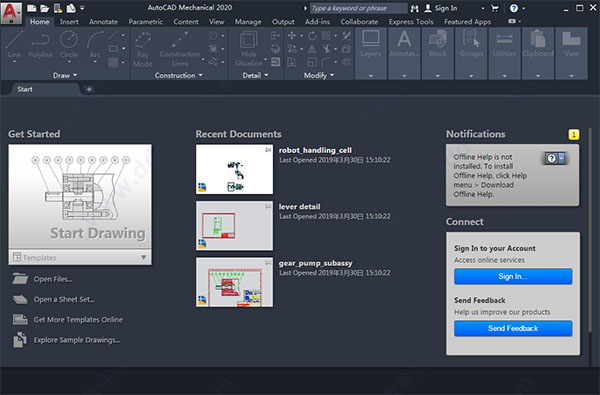The width and height of the screenshot is (600, 395).
Task: Click the Start Drawing tile
Action: (x=80, y=197)
